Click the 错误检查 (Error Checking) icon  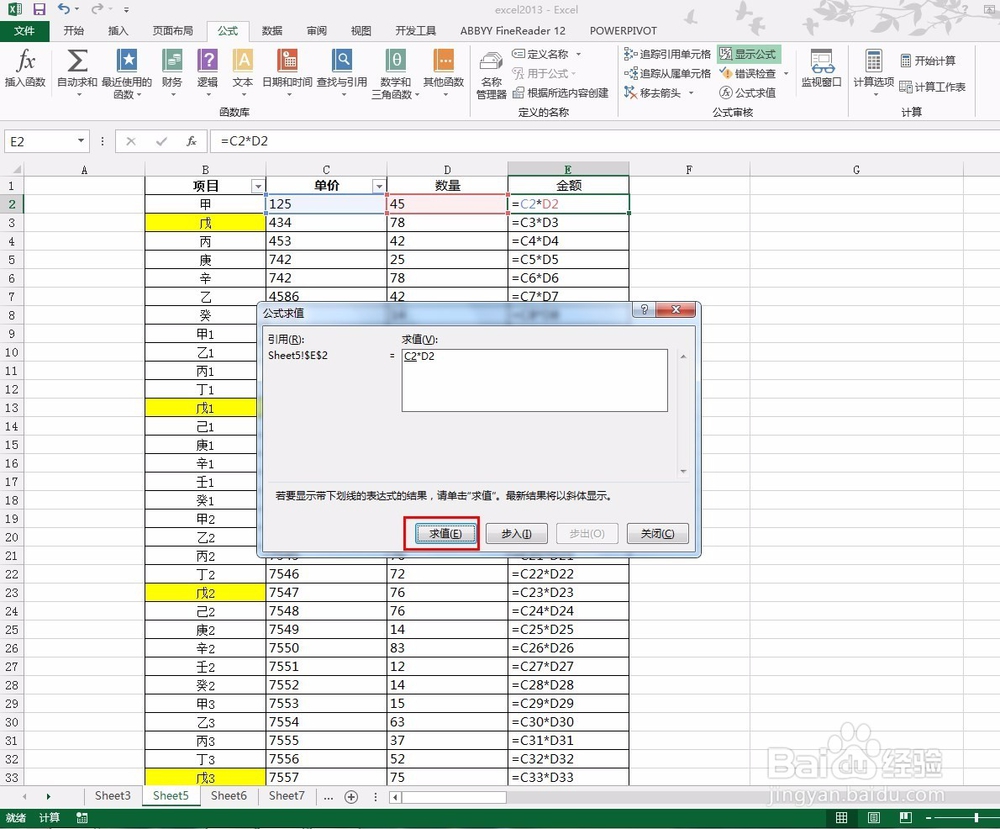tap(751, 73)
